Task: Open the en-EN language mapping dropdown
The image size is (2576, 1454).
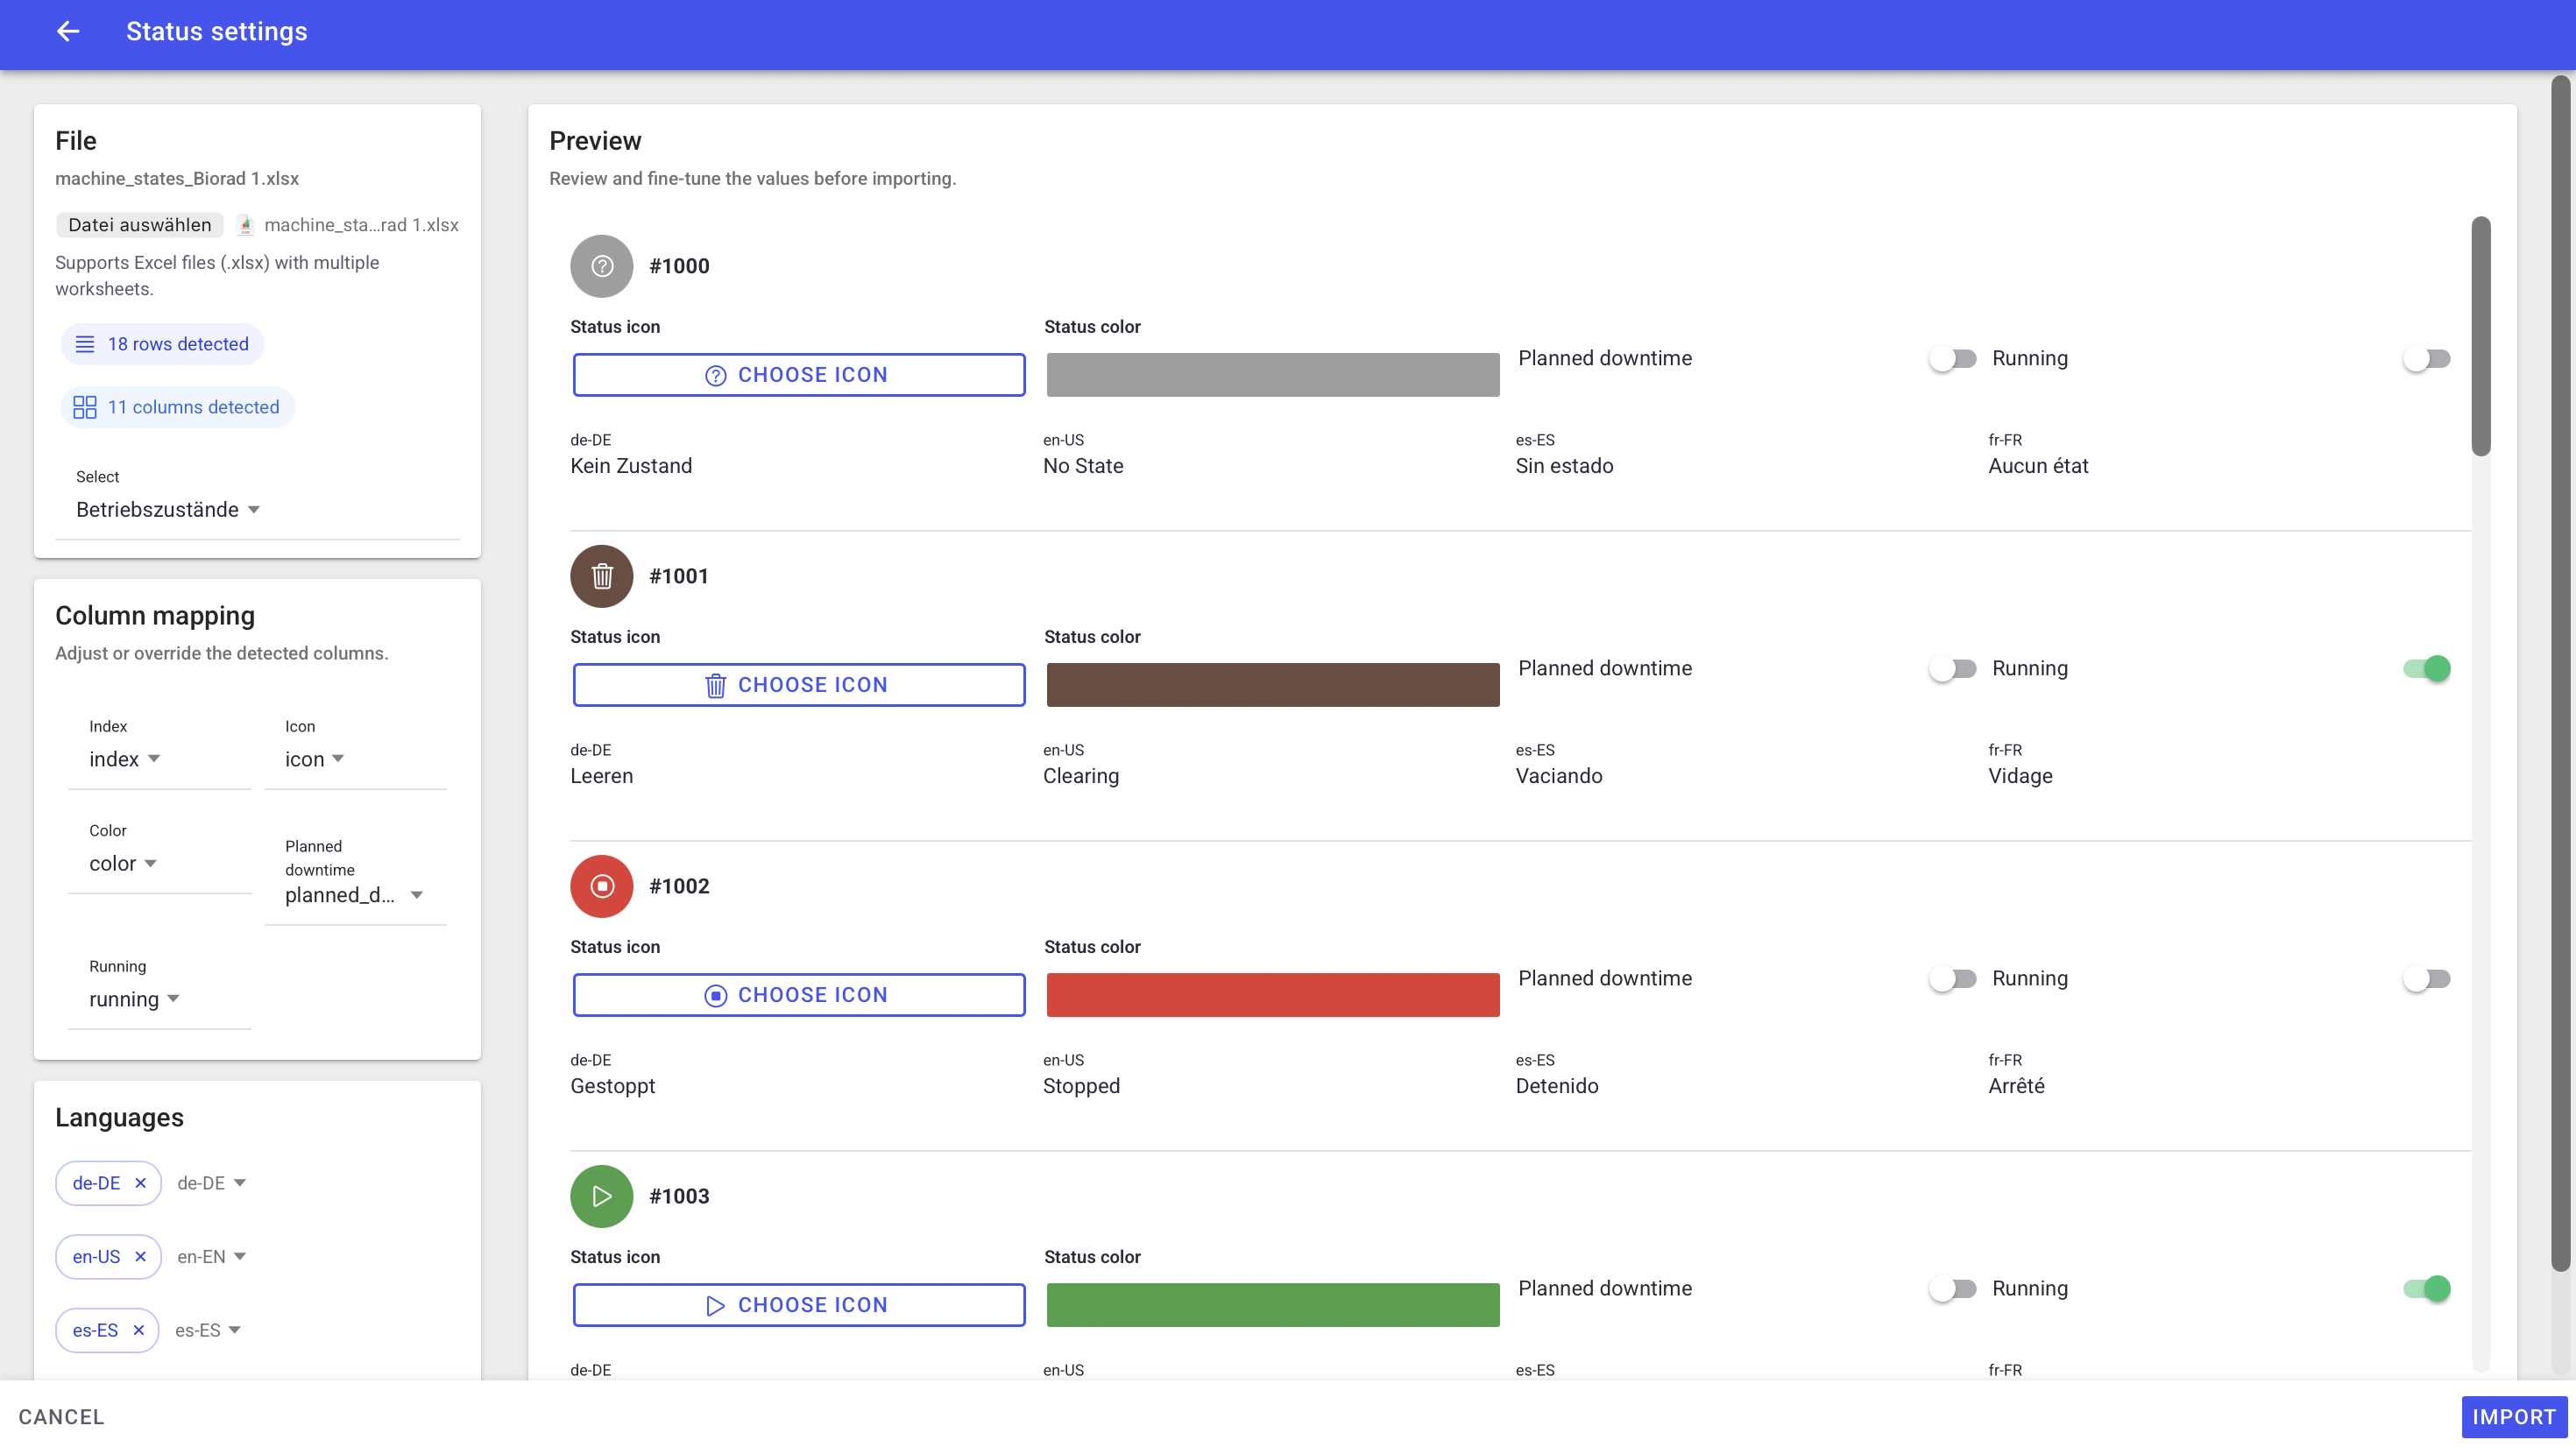Action: point(211,1257)
